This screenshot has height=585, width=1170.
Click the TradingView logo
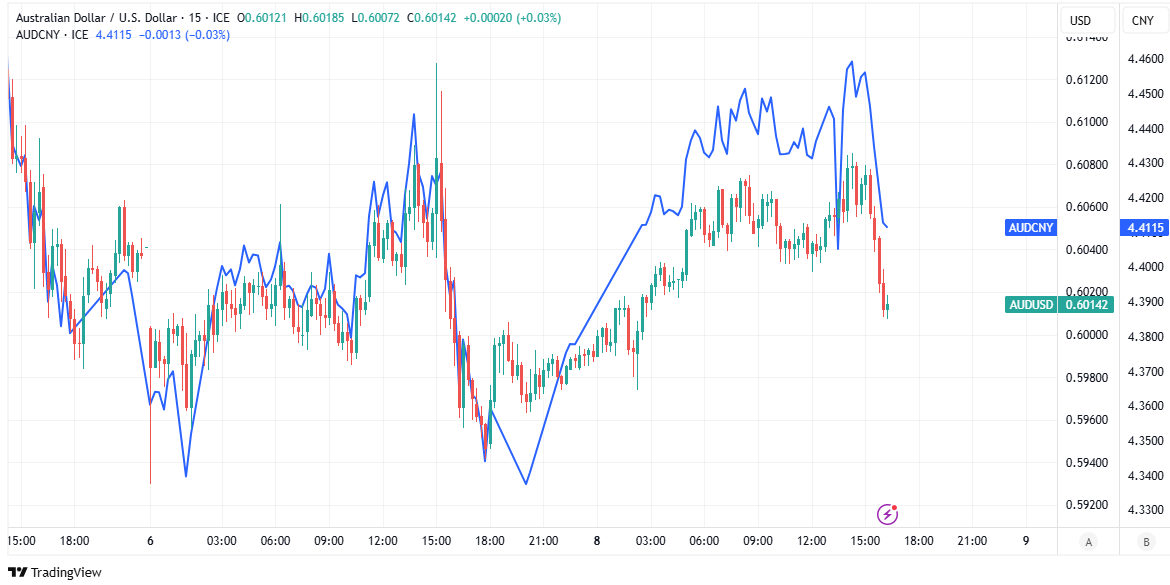pos(17,572)
